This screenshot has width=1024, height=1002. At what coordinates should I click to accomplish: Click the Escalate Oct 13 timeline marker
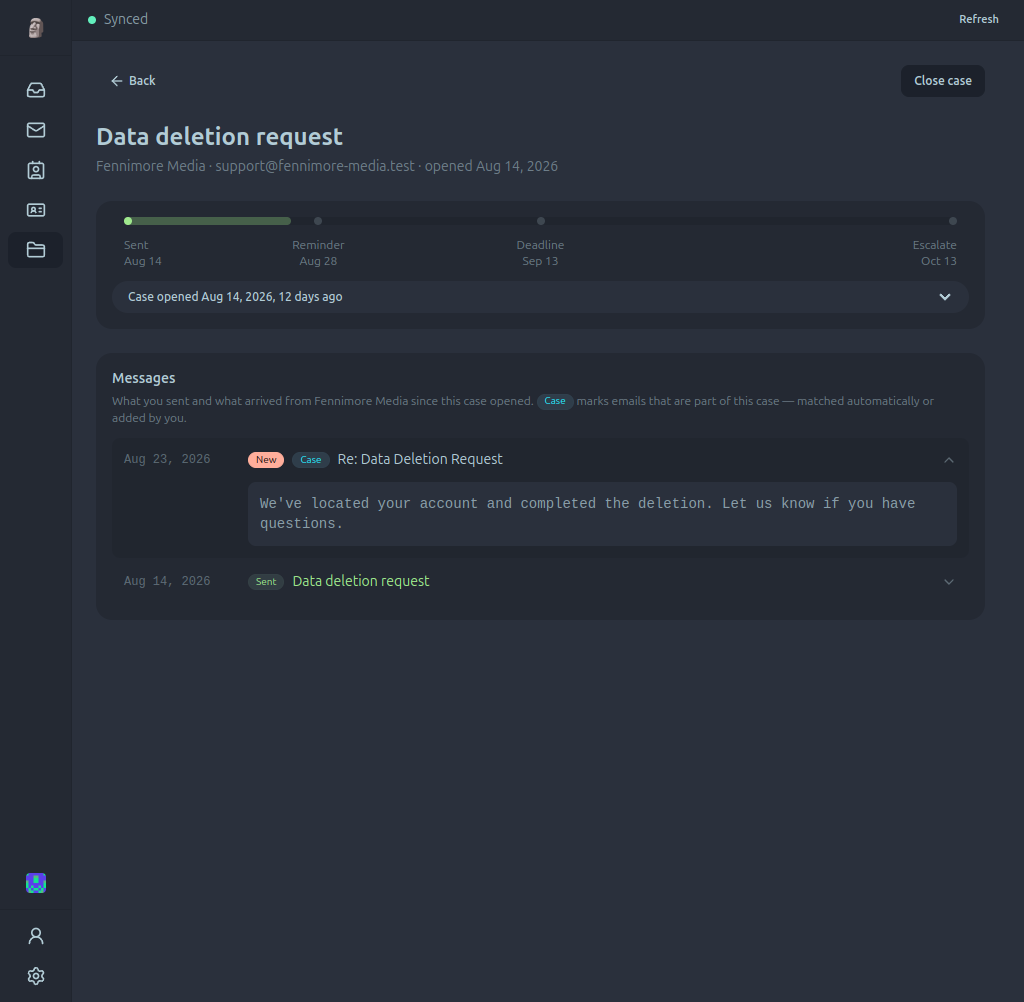coord(953,221)
